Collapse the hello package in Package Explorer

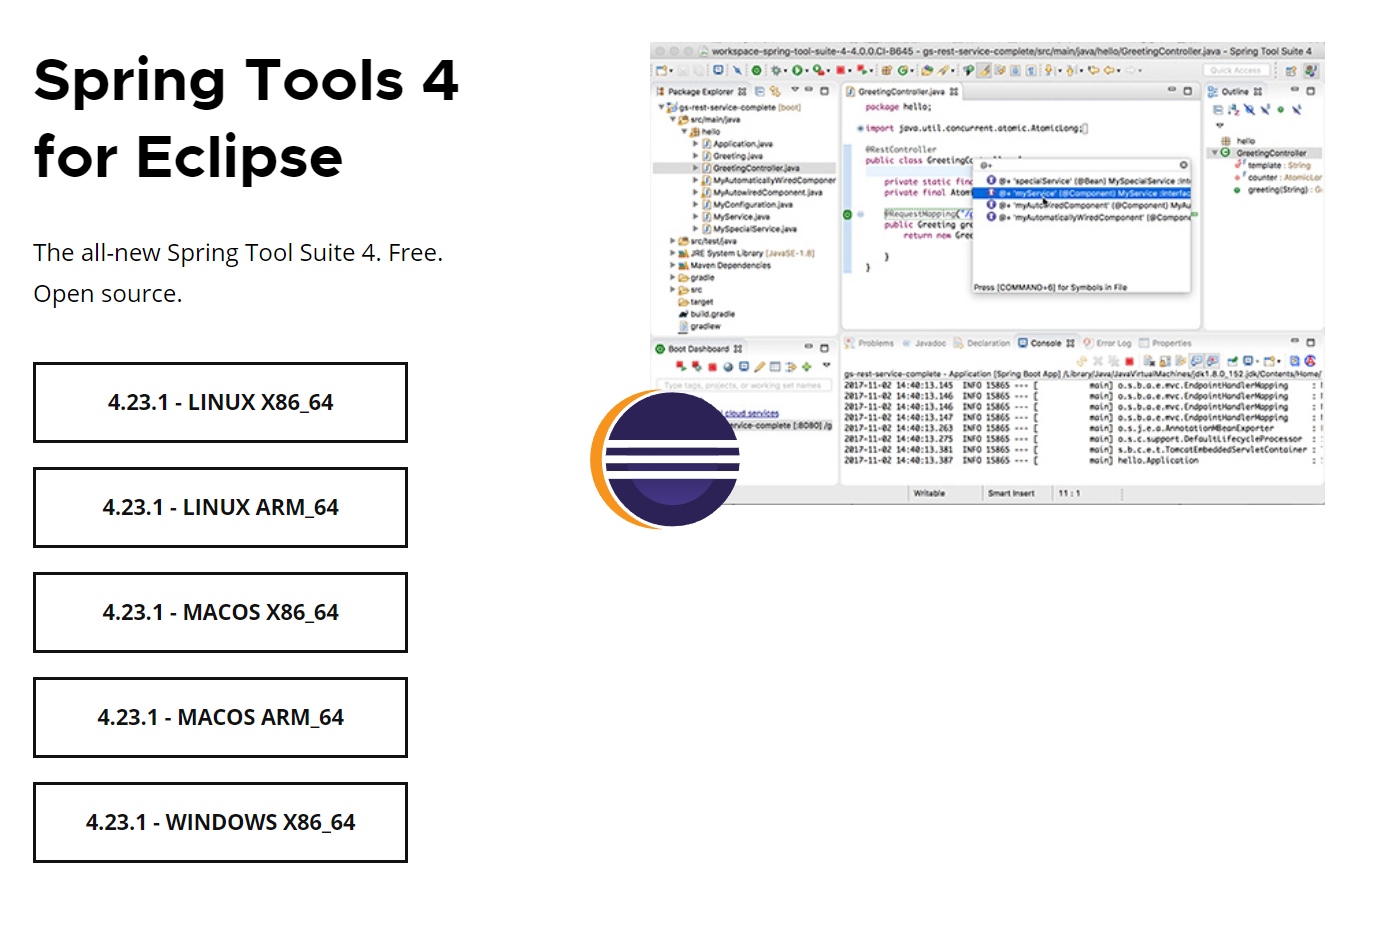[684, 131]
